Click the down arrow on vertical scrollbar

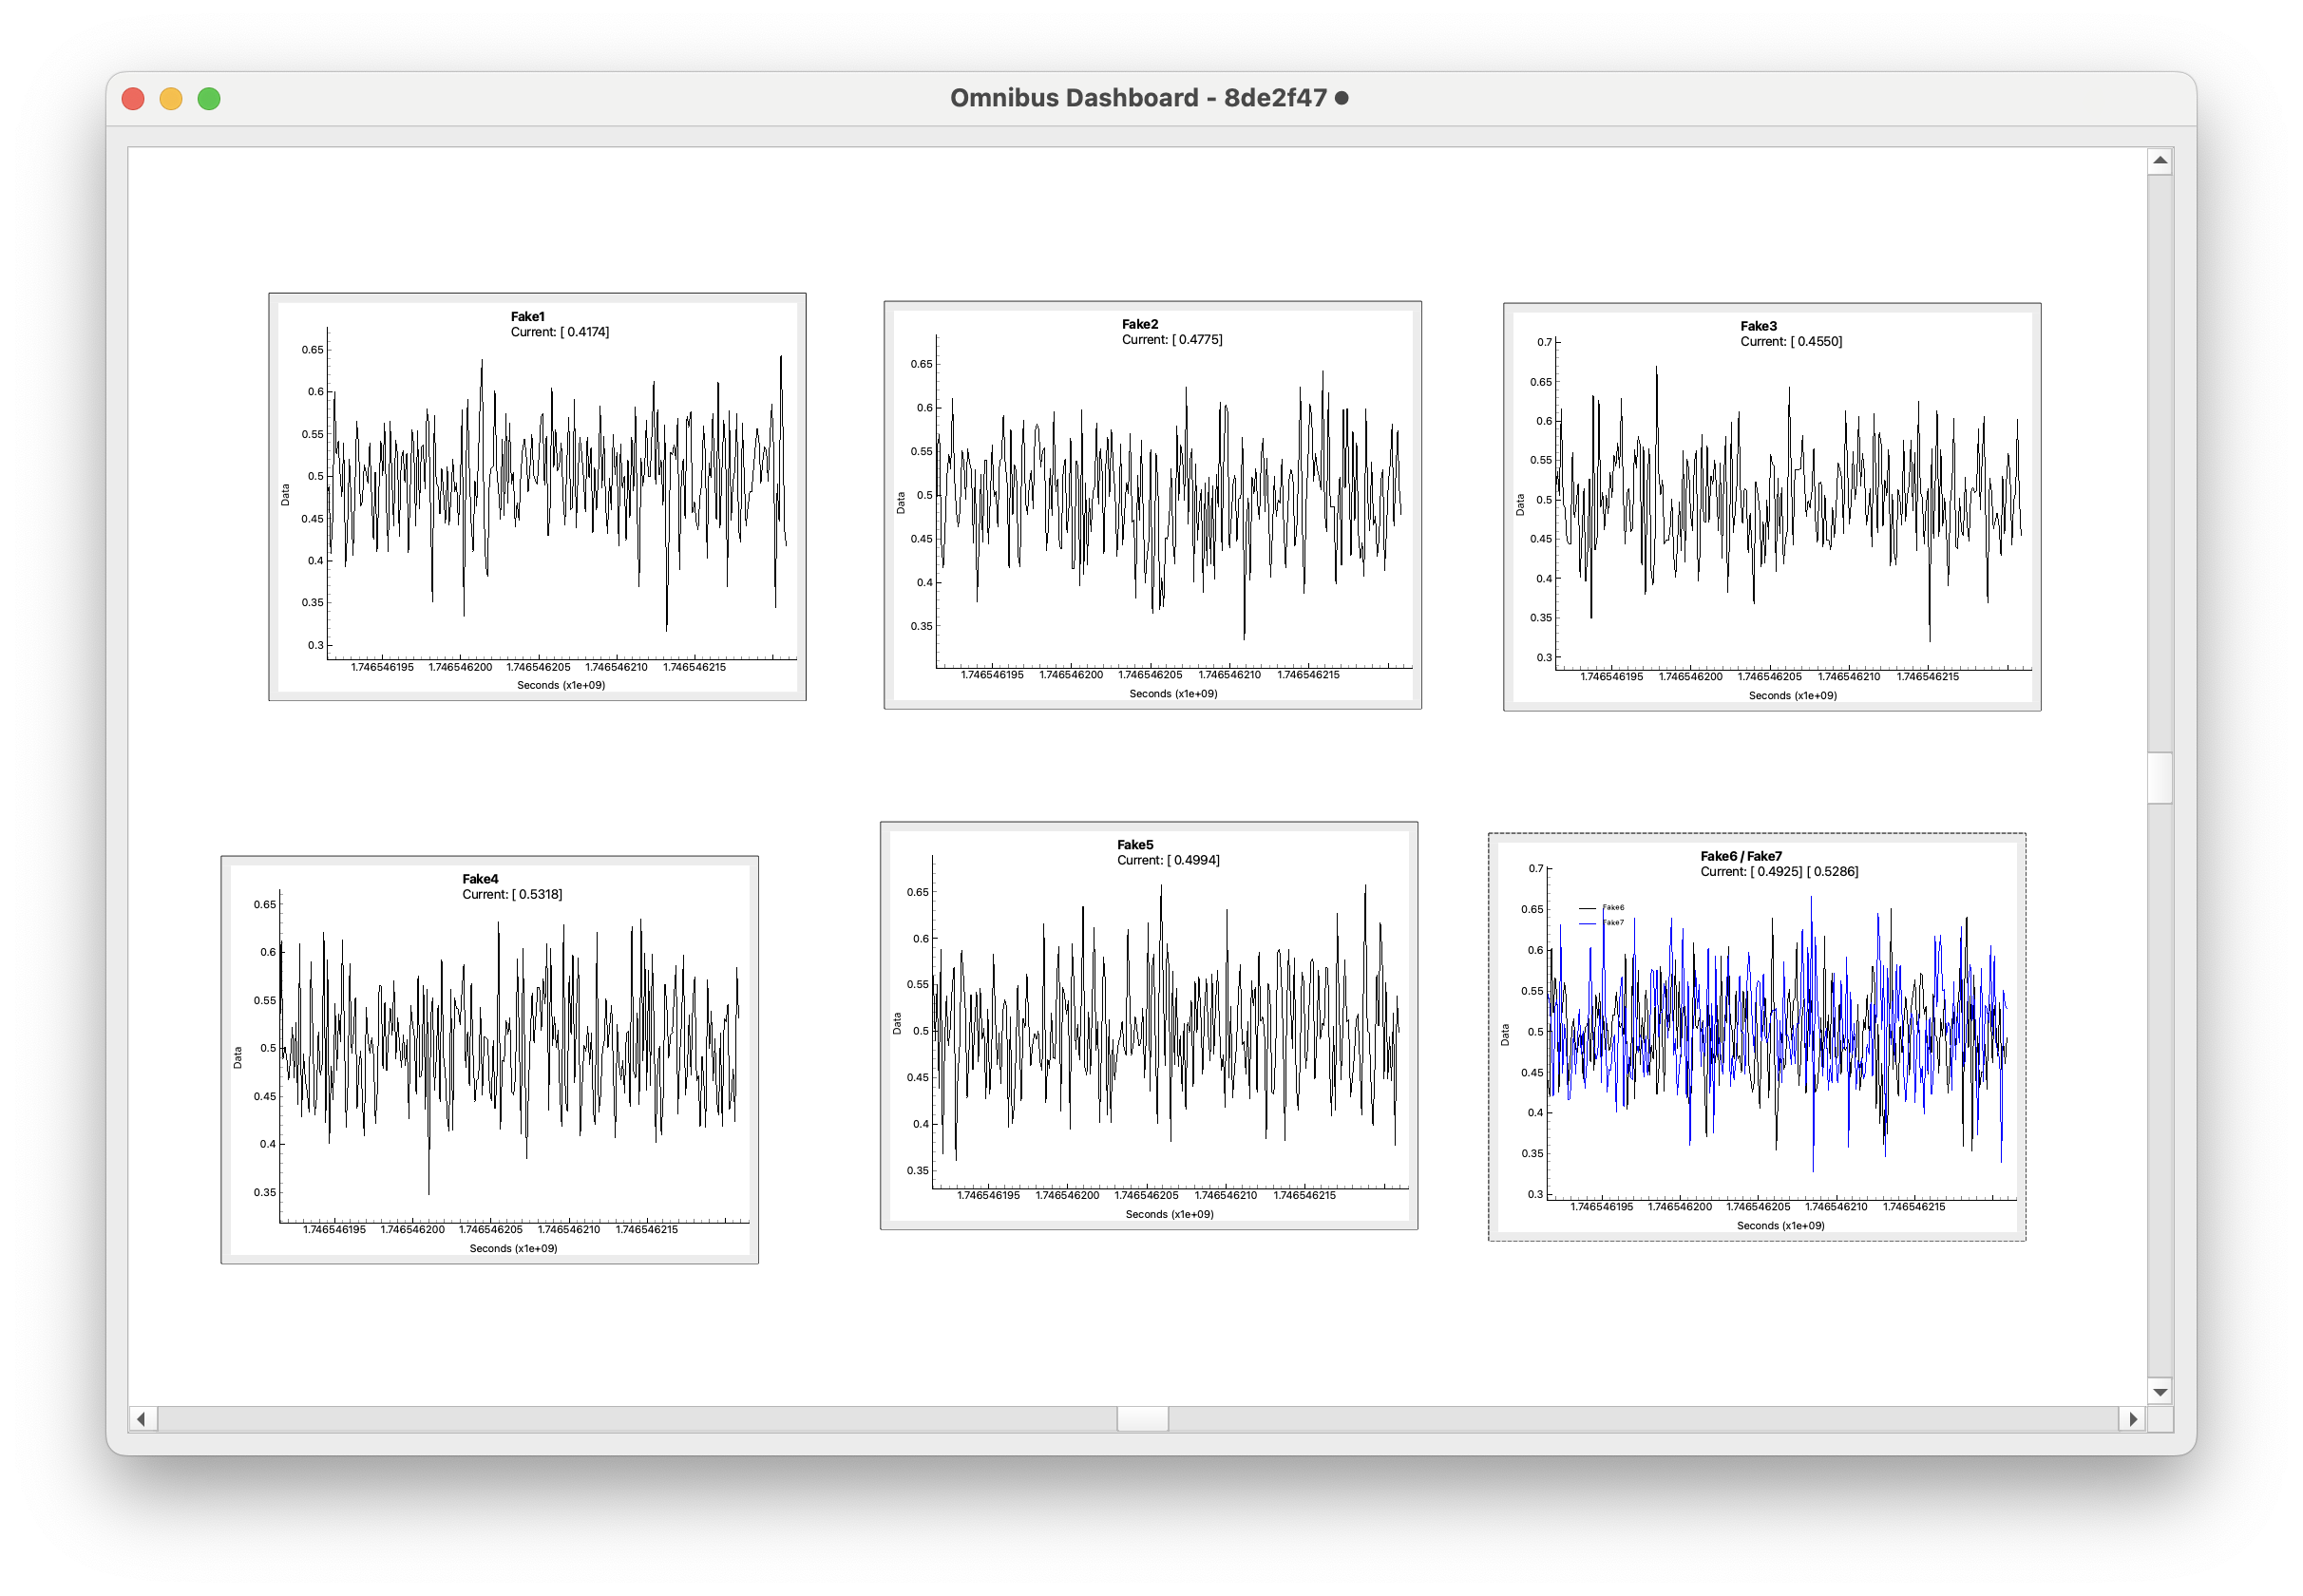tap(2160, 1391)
